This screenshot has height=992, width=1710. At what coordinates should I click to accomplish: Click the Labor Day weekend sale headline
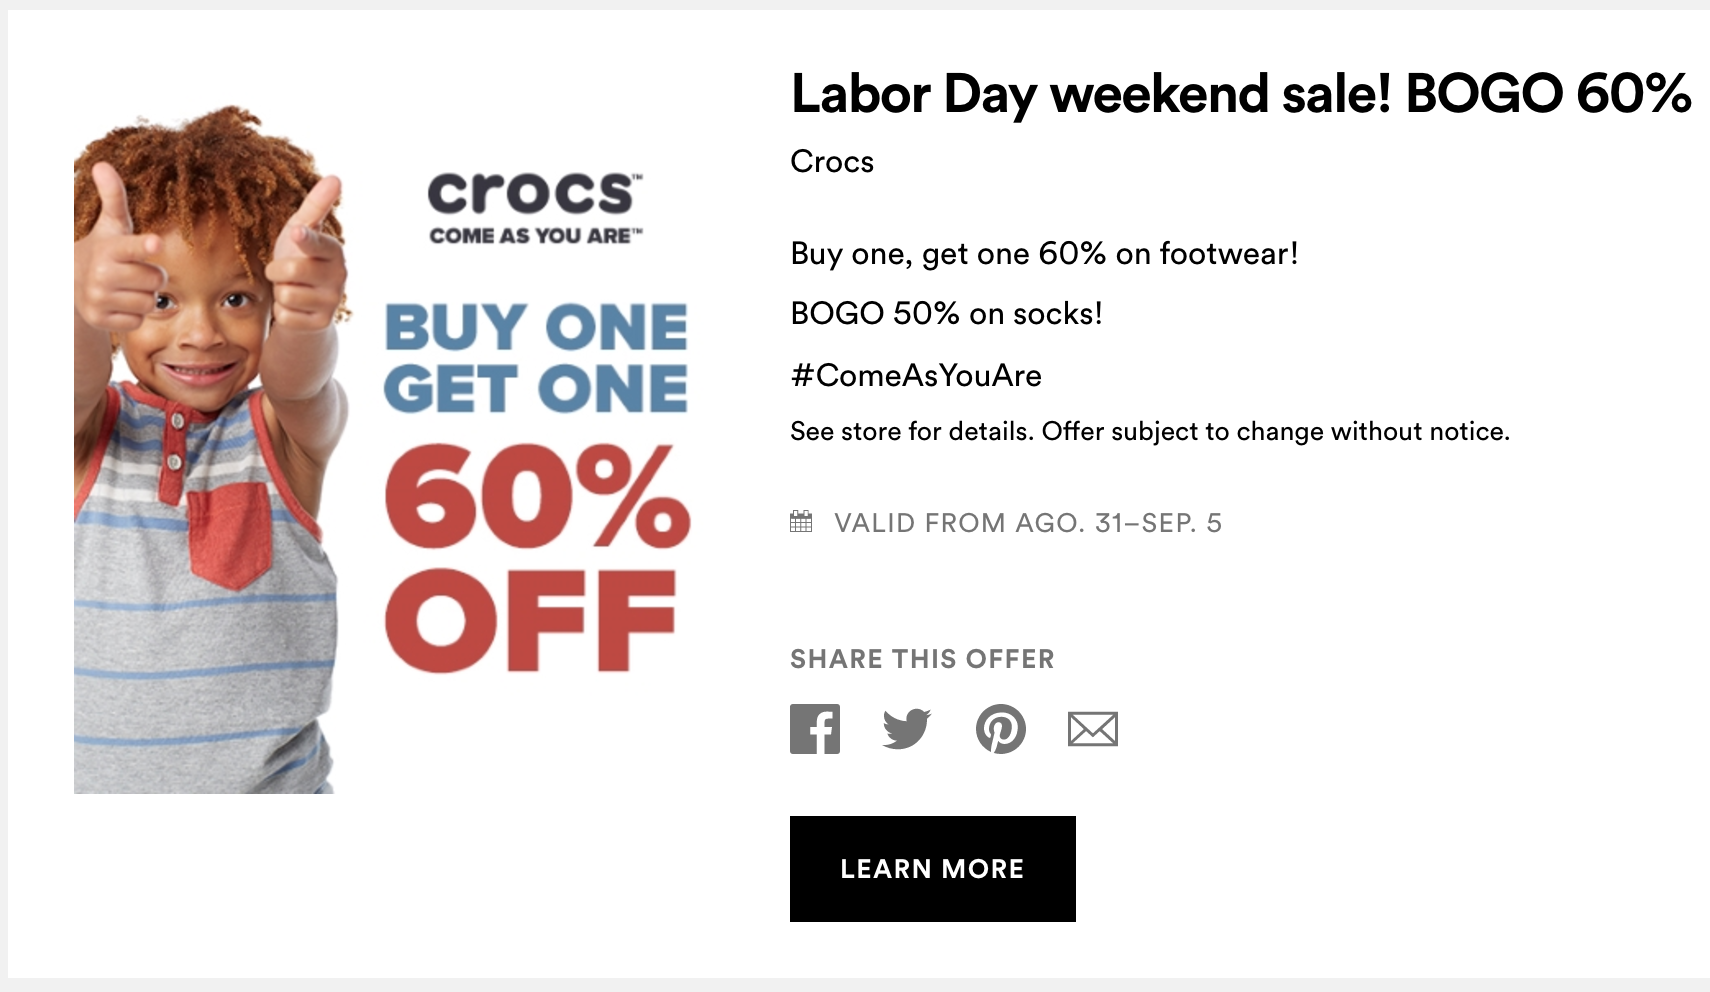(x=1240, y=94)
